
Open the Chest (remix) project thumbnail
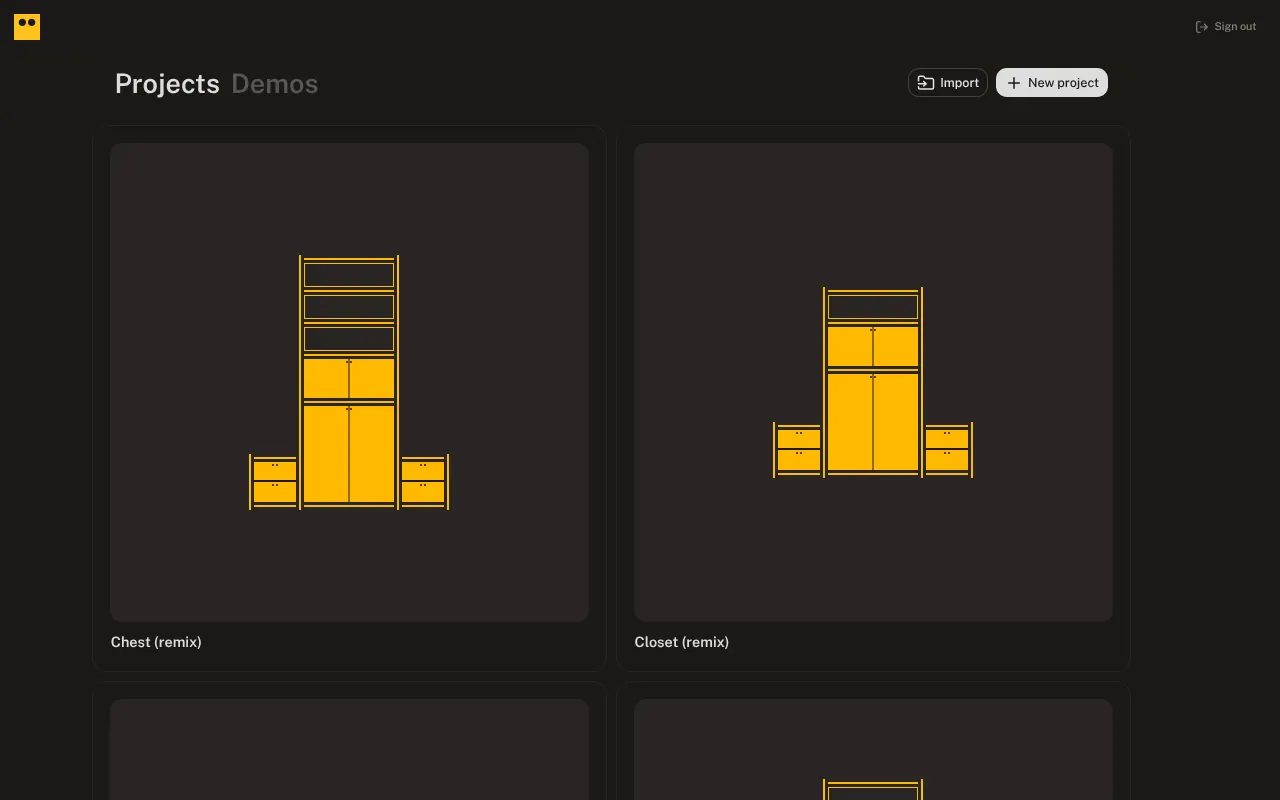(349, 382)
